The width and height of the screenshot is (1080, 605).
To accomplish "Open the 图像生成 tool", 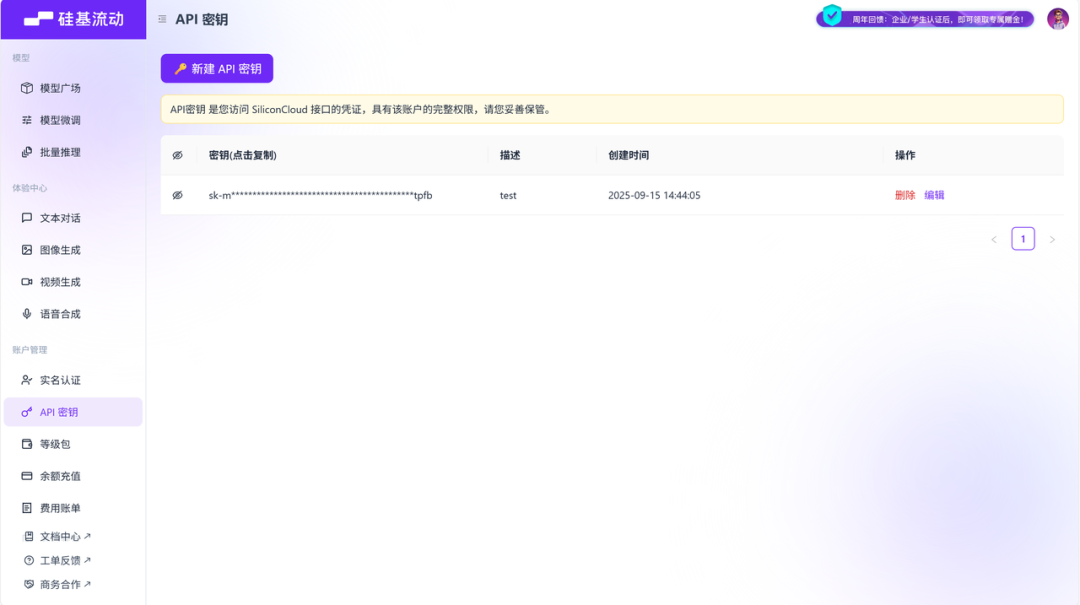I will click(60, 249).
